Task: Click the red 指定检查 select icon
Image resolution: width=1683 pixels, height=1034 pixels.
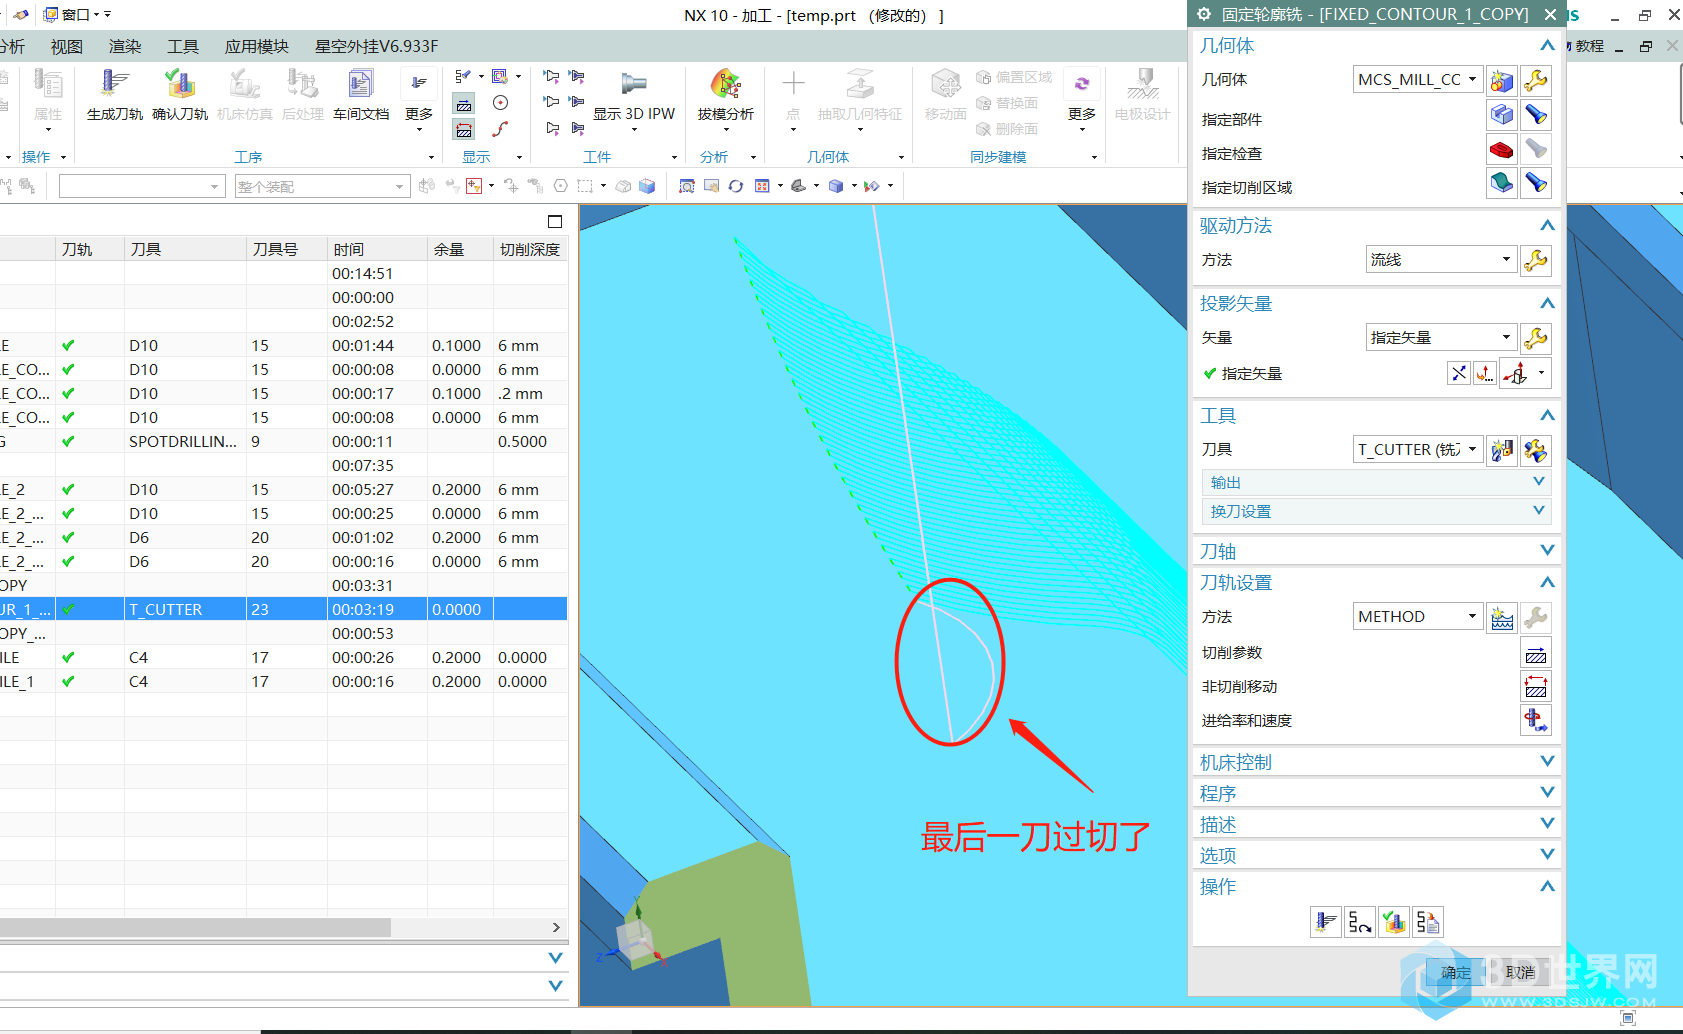Action: tap(1501, 150)
